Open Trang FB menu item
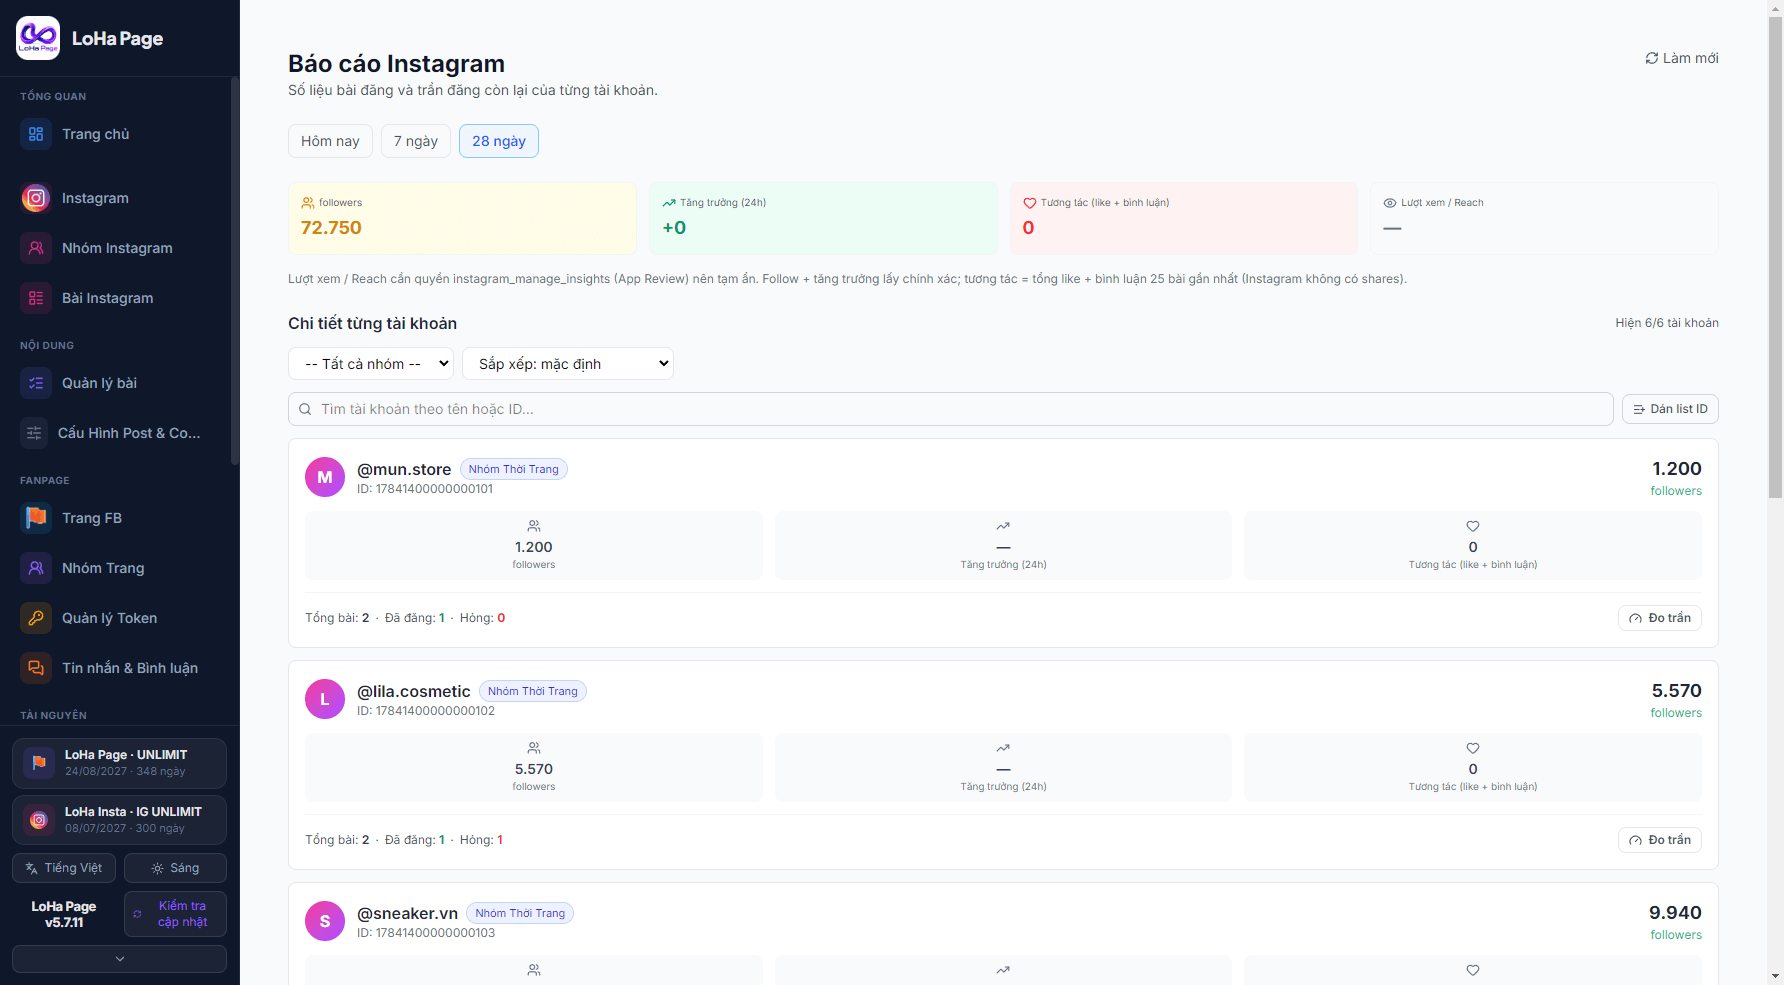This screenshot has width=1784, height=985. (120, 518)
